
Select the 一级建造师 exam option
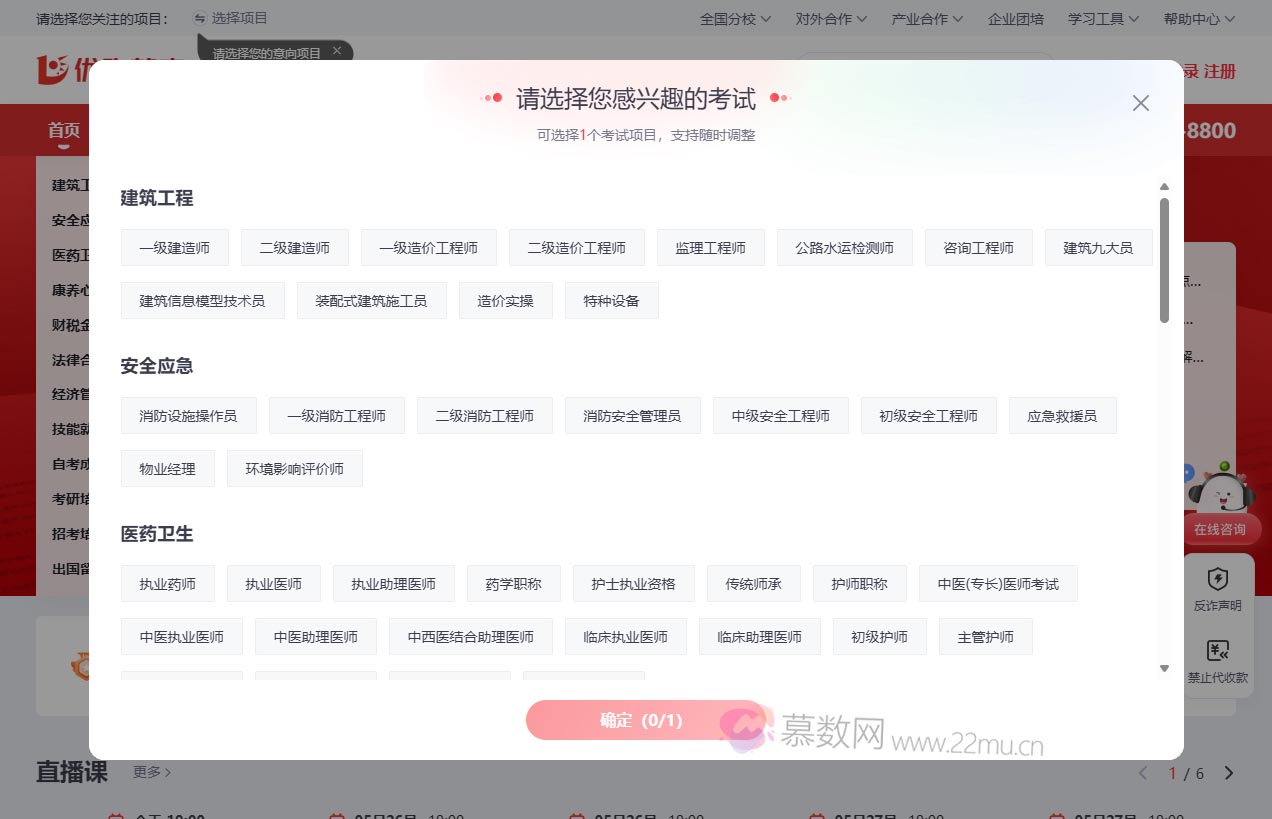[x=174, y=247]
